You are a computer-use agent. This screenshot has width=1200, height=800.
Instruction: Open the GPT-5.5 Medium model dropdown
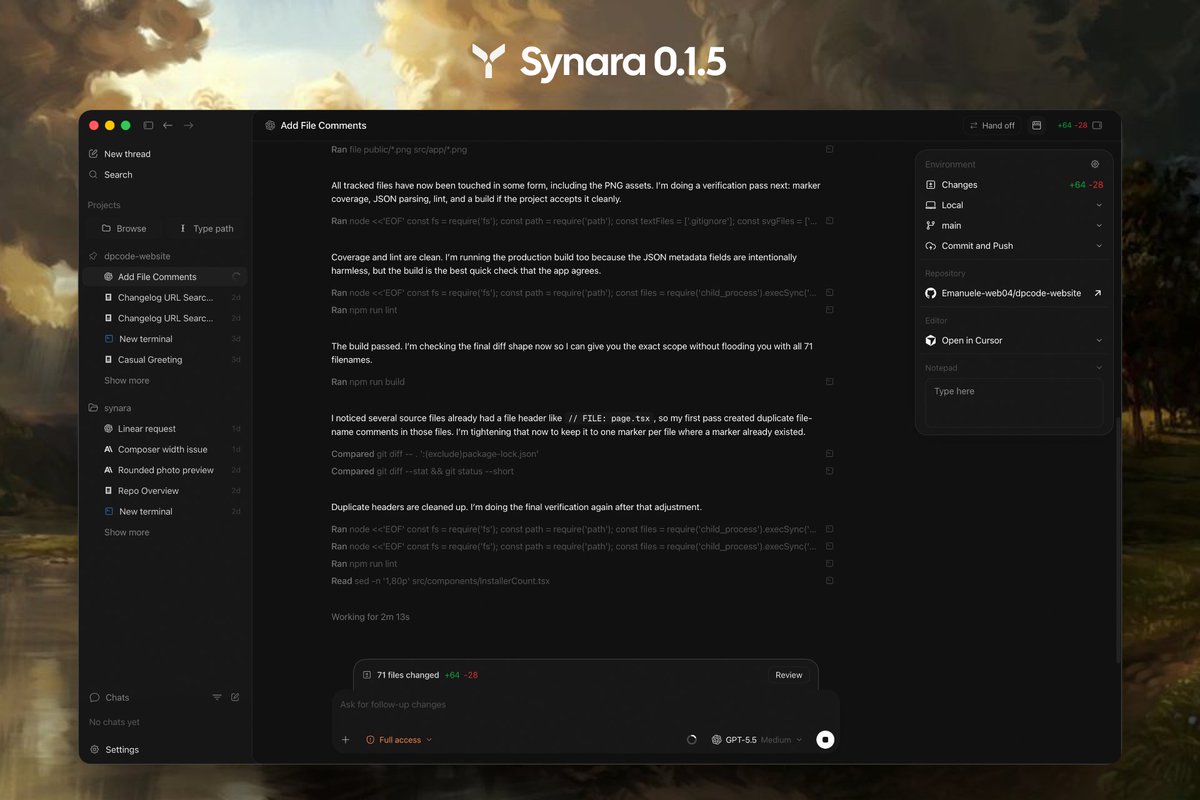coord(757,740)
